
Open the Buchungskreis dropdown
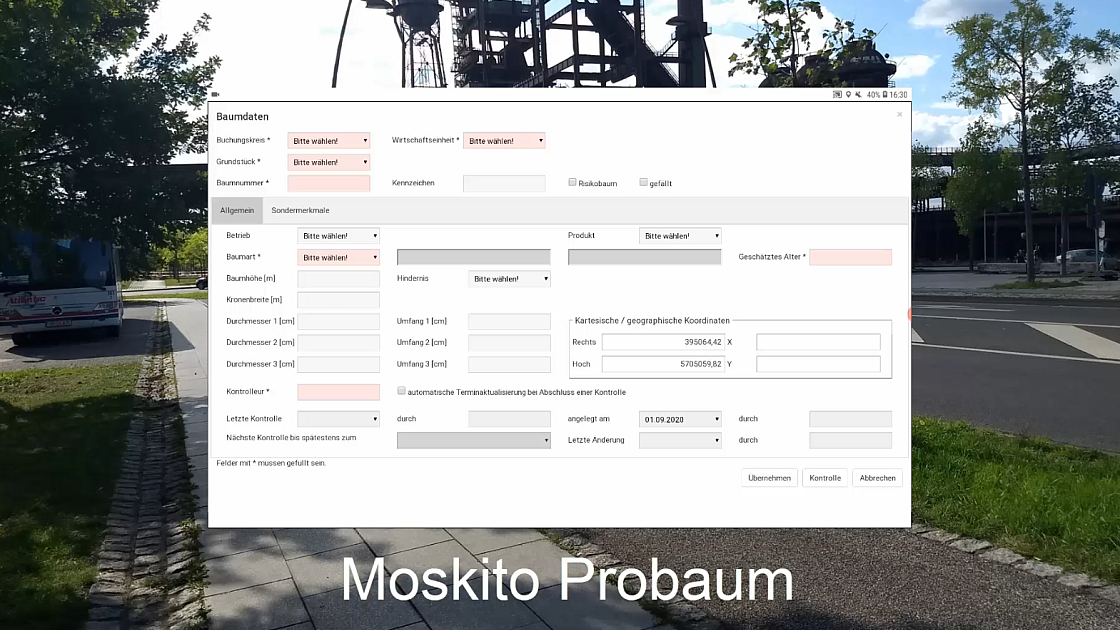click(x=328, y=141)
